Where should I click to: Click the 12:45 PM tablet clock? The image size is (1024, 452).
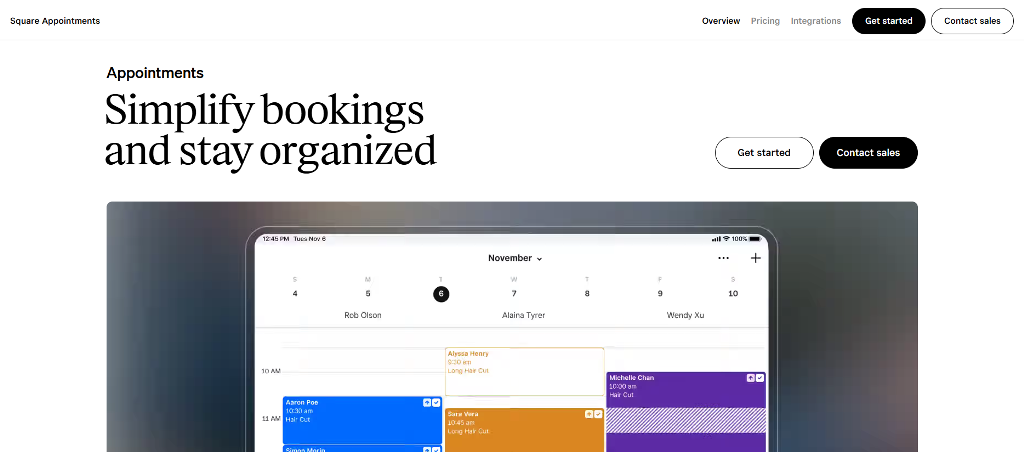click(x=276, y=239)
